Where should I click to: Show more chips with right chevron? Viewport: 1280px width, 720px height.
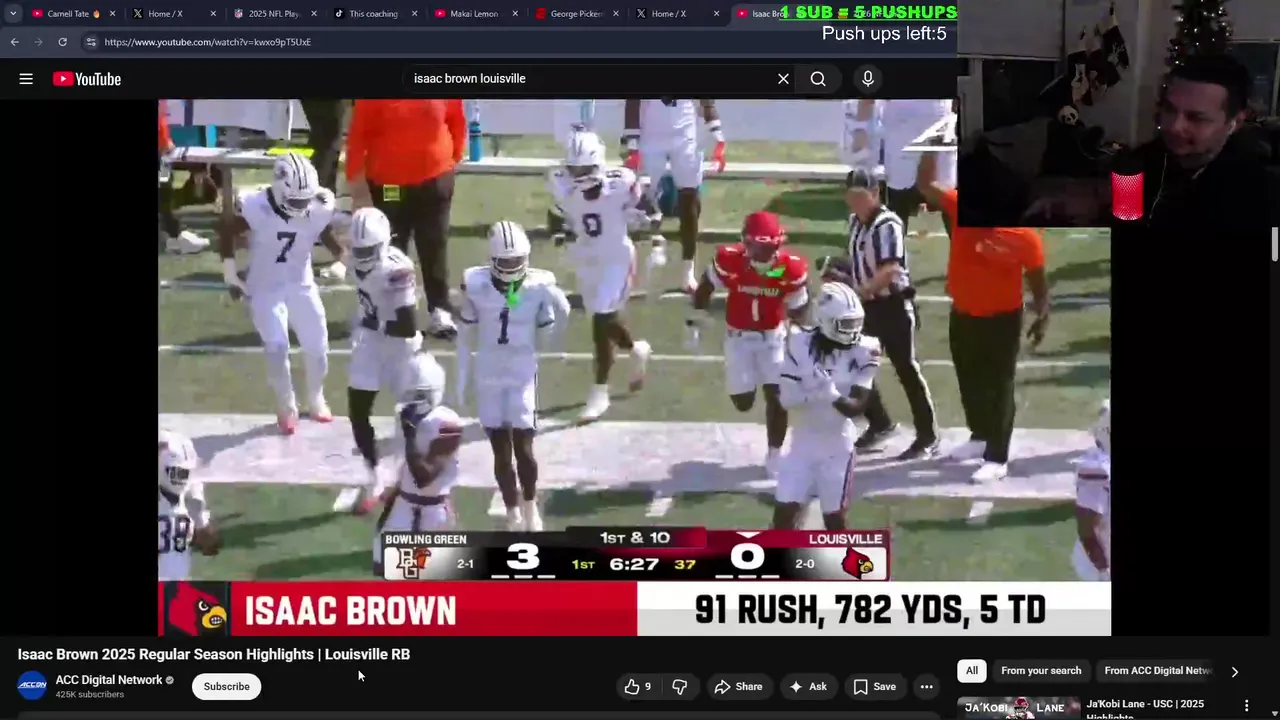1234,672
